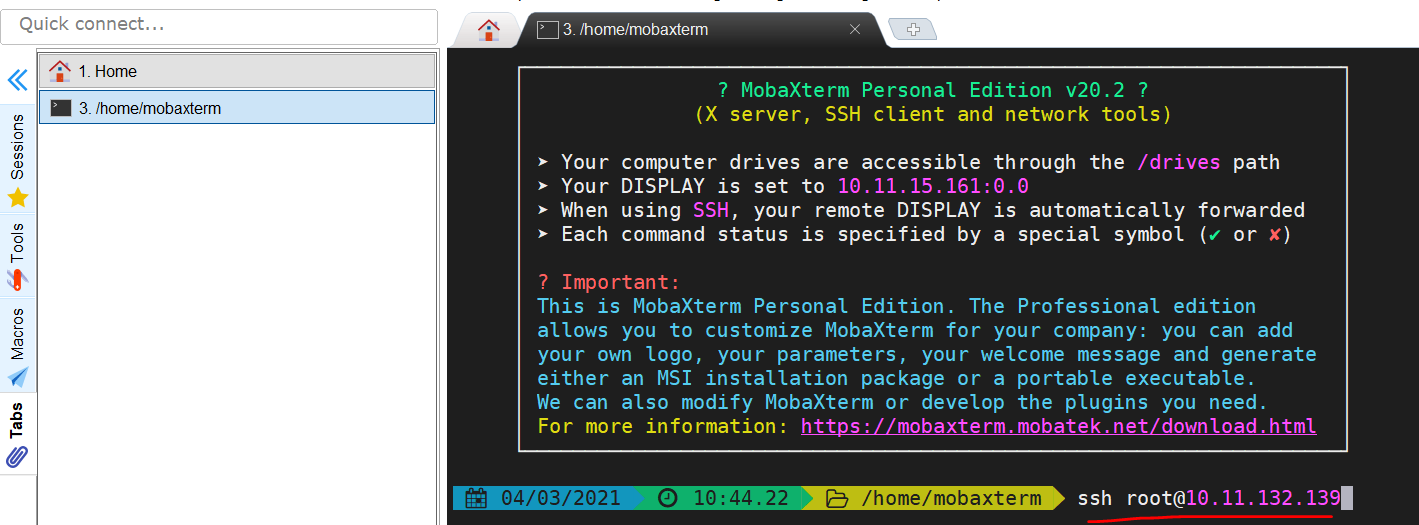The width and height of the screenshot is (1419, 525).
Task: Click the Home icon tab
Action: coord(488,30)
